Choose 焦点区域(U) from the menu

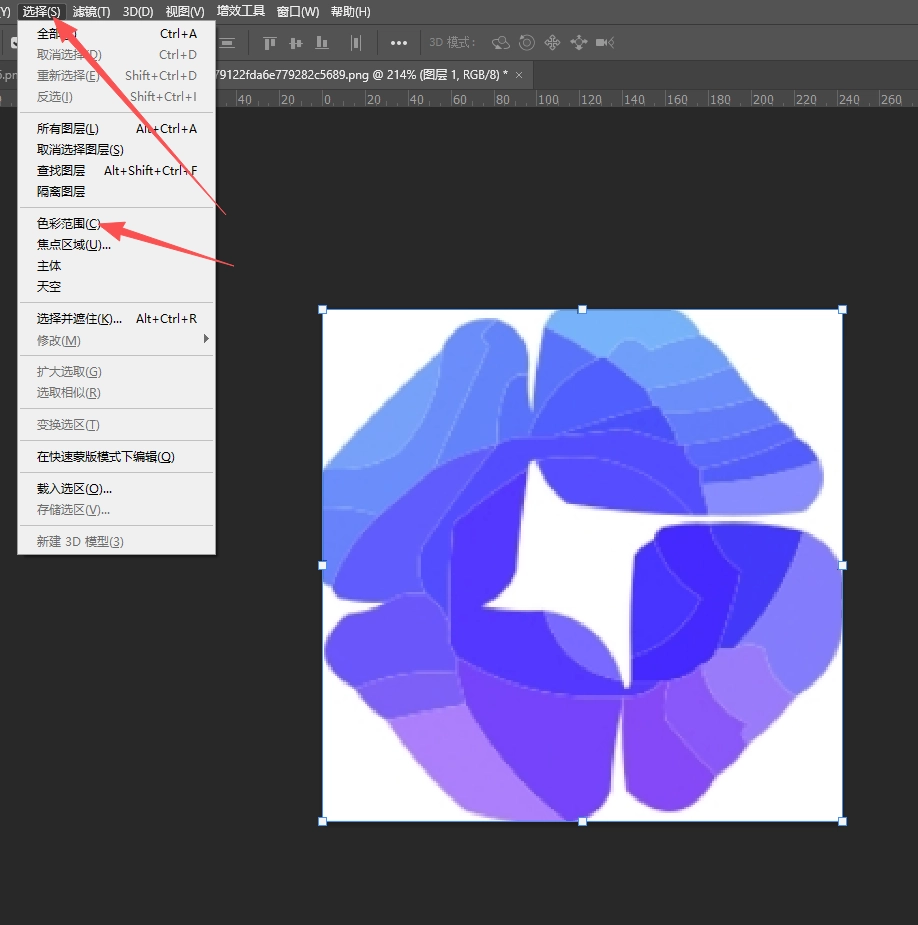click(73, 245)
